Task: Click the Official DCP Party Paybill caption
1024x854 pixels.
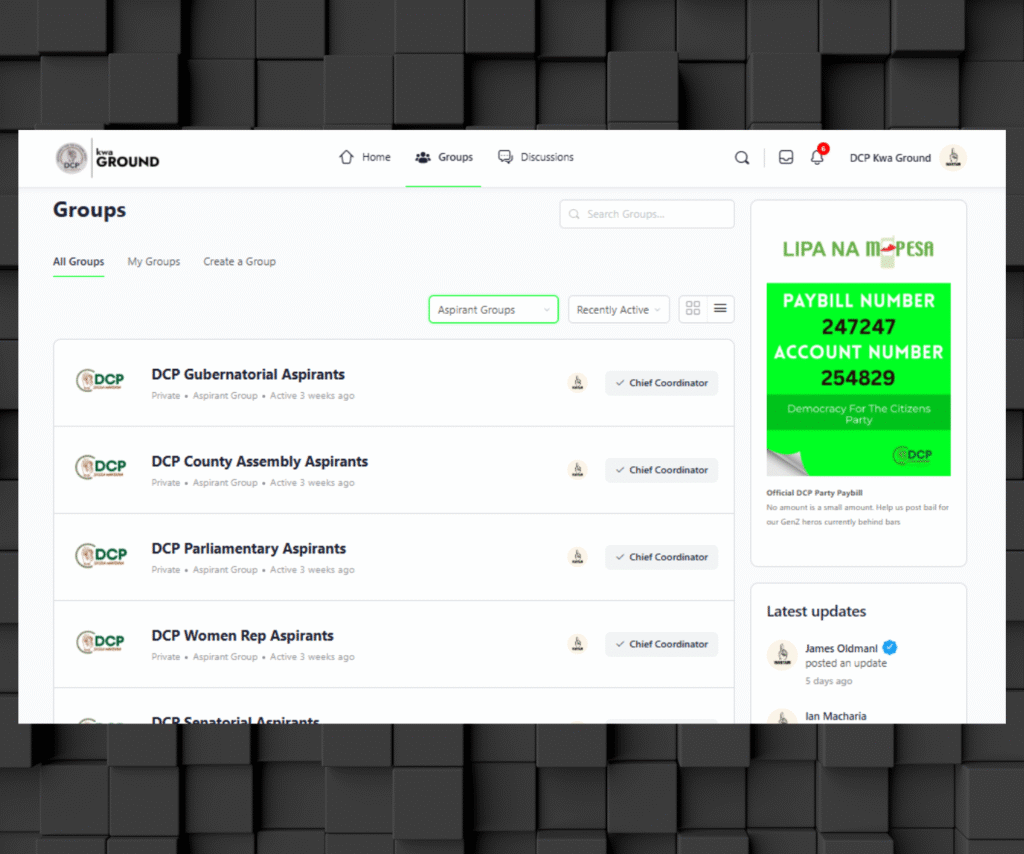Action: coord(814,493)
